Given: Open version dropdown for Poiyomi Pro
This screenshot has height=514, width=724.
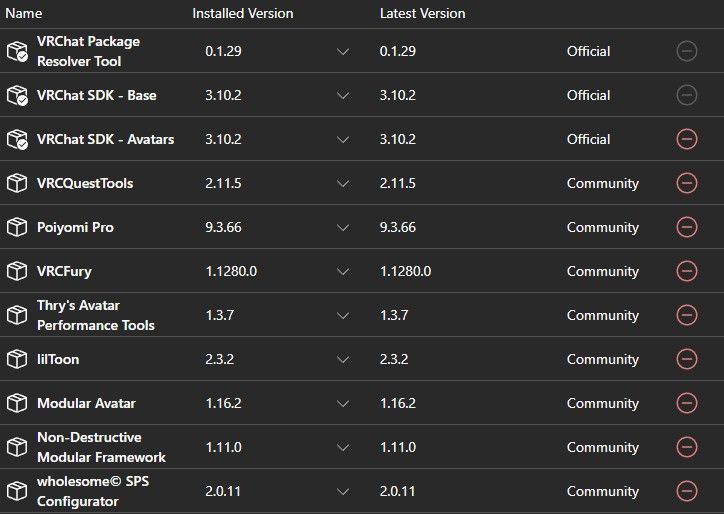Looking at the screenshot, I should pyautogui.click(x=343, y=228).
